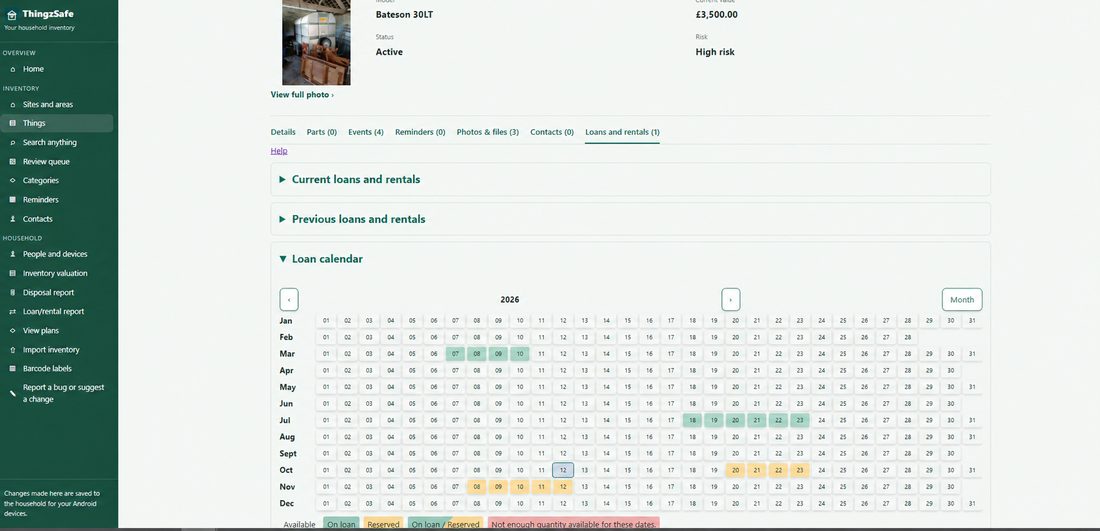Go to previous year in calendar
This screenshot has width=1100, height=531.
(289, 300)
